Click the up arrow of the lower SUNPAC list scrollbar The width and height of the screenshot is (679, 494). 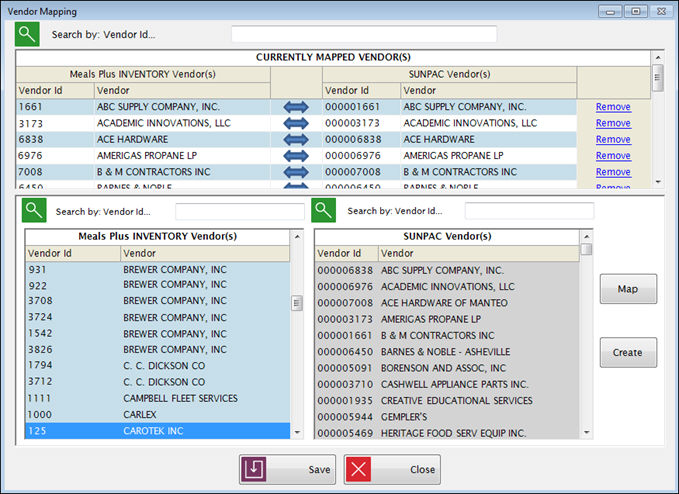click(586, 236)
